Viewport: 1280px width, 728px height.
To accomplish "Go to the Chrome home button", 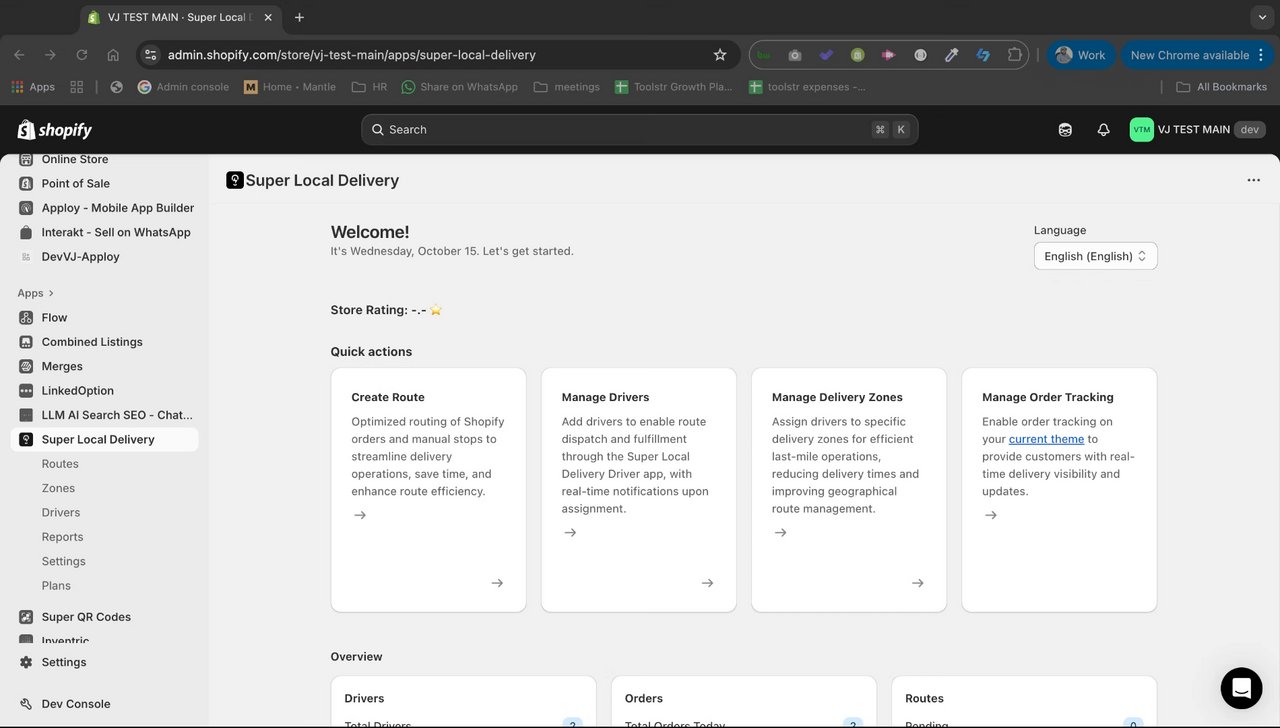I will click(113, 55).
